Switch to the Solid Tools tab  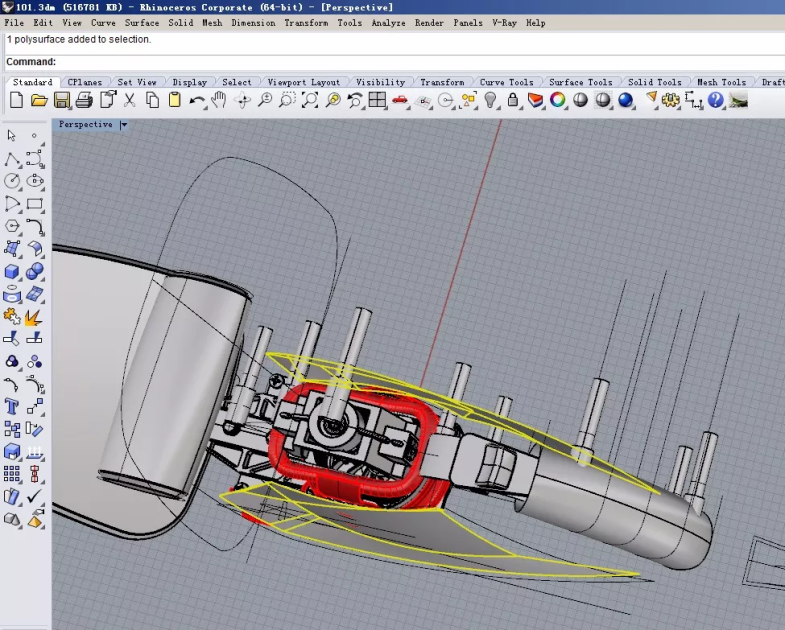click(x=654, y=82)
